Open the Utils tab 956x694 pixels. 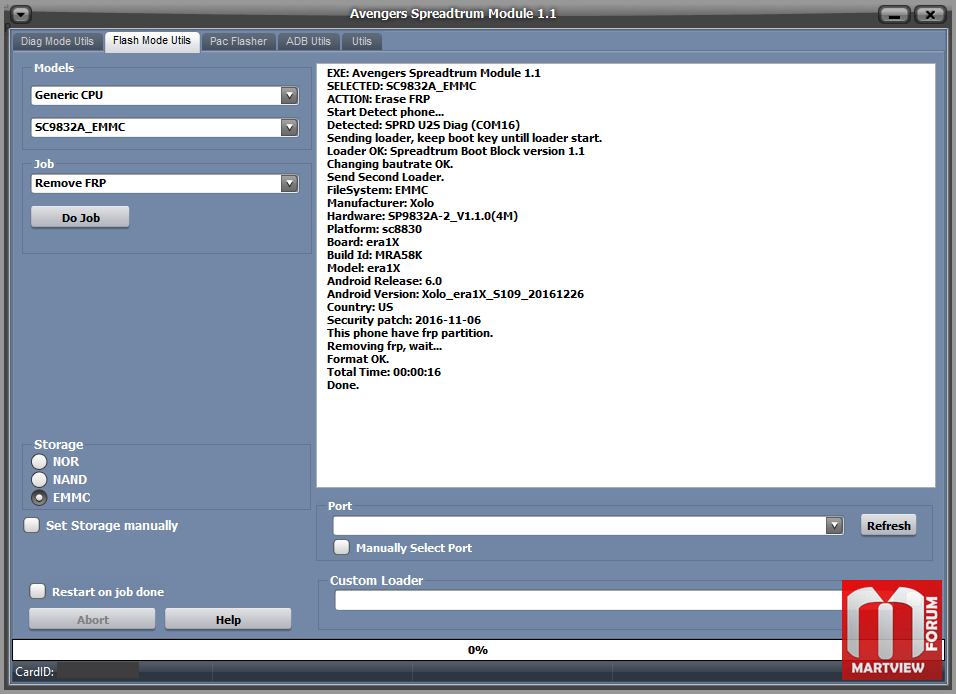click(362, 41)
